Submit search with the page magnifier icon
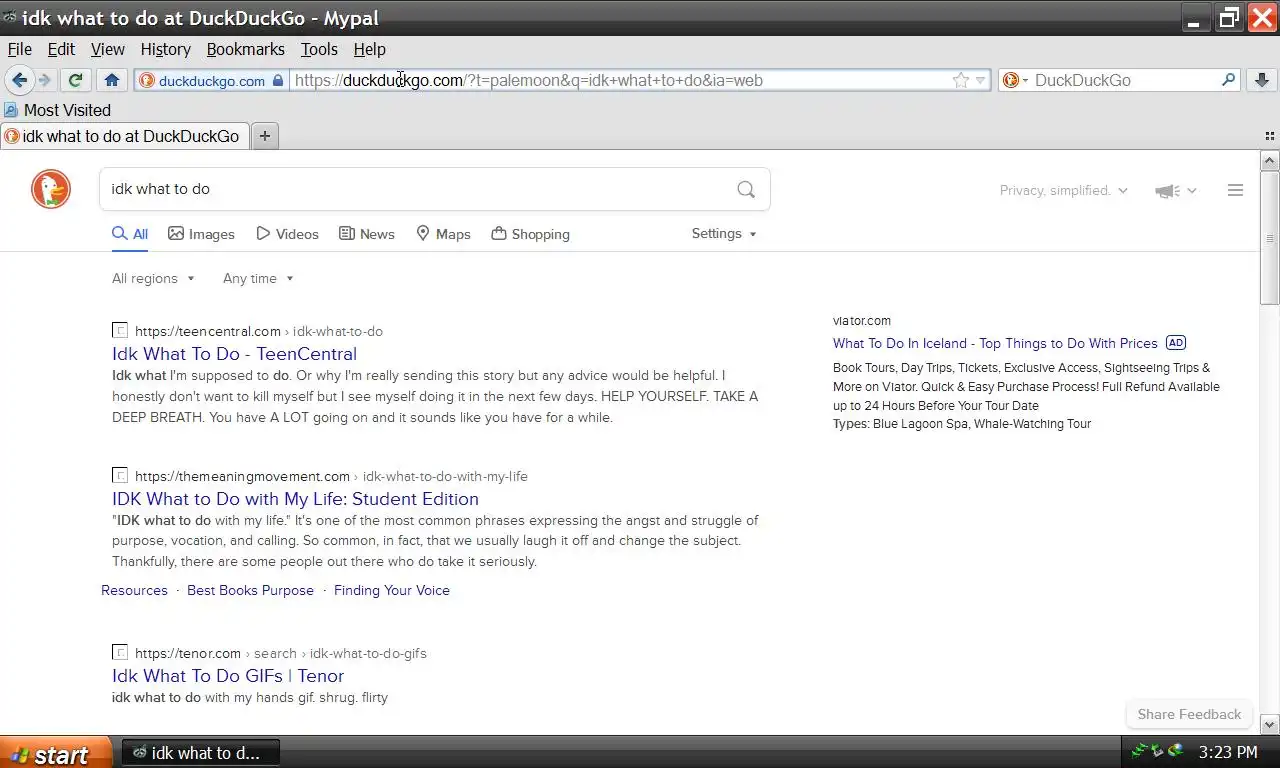1280x768 pixels. click(x=746, y=189)
